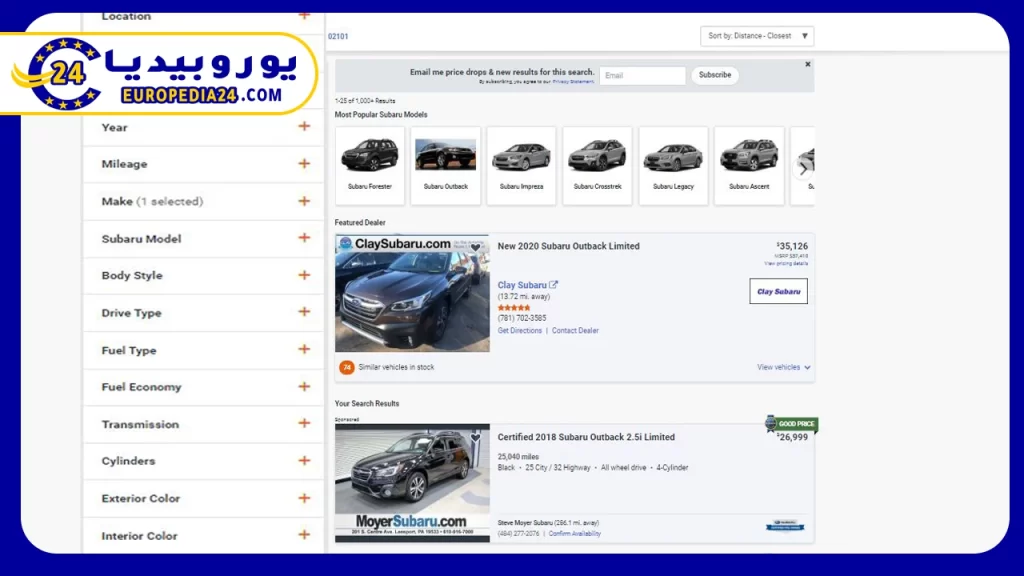Expand the Subaru Model filter plus icon

(x=304, y=238)
